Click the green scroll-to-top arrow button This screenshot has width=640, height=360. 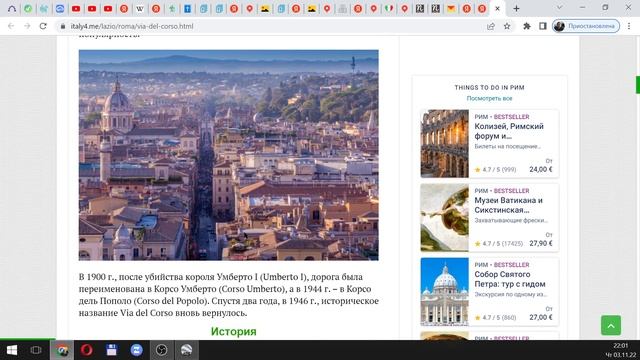tap(611, 325)
